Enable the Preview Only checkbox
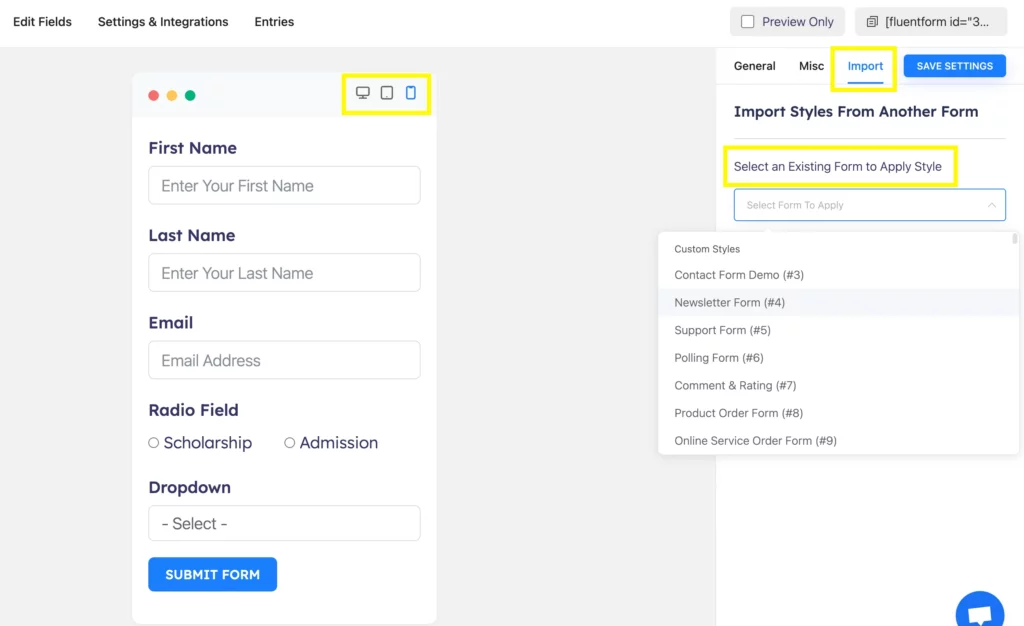This screenshot has height=626, width=1024. pos(748,22)
